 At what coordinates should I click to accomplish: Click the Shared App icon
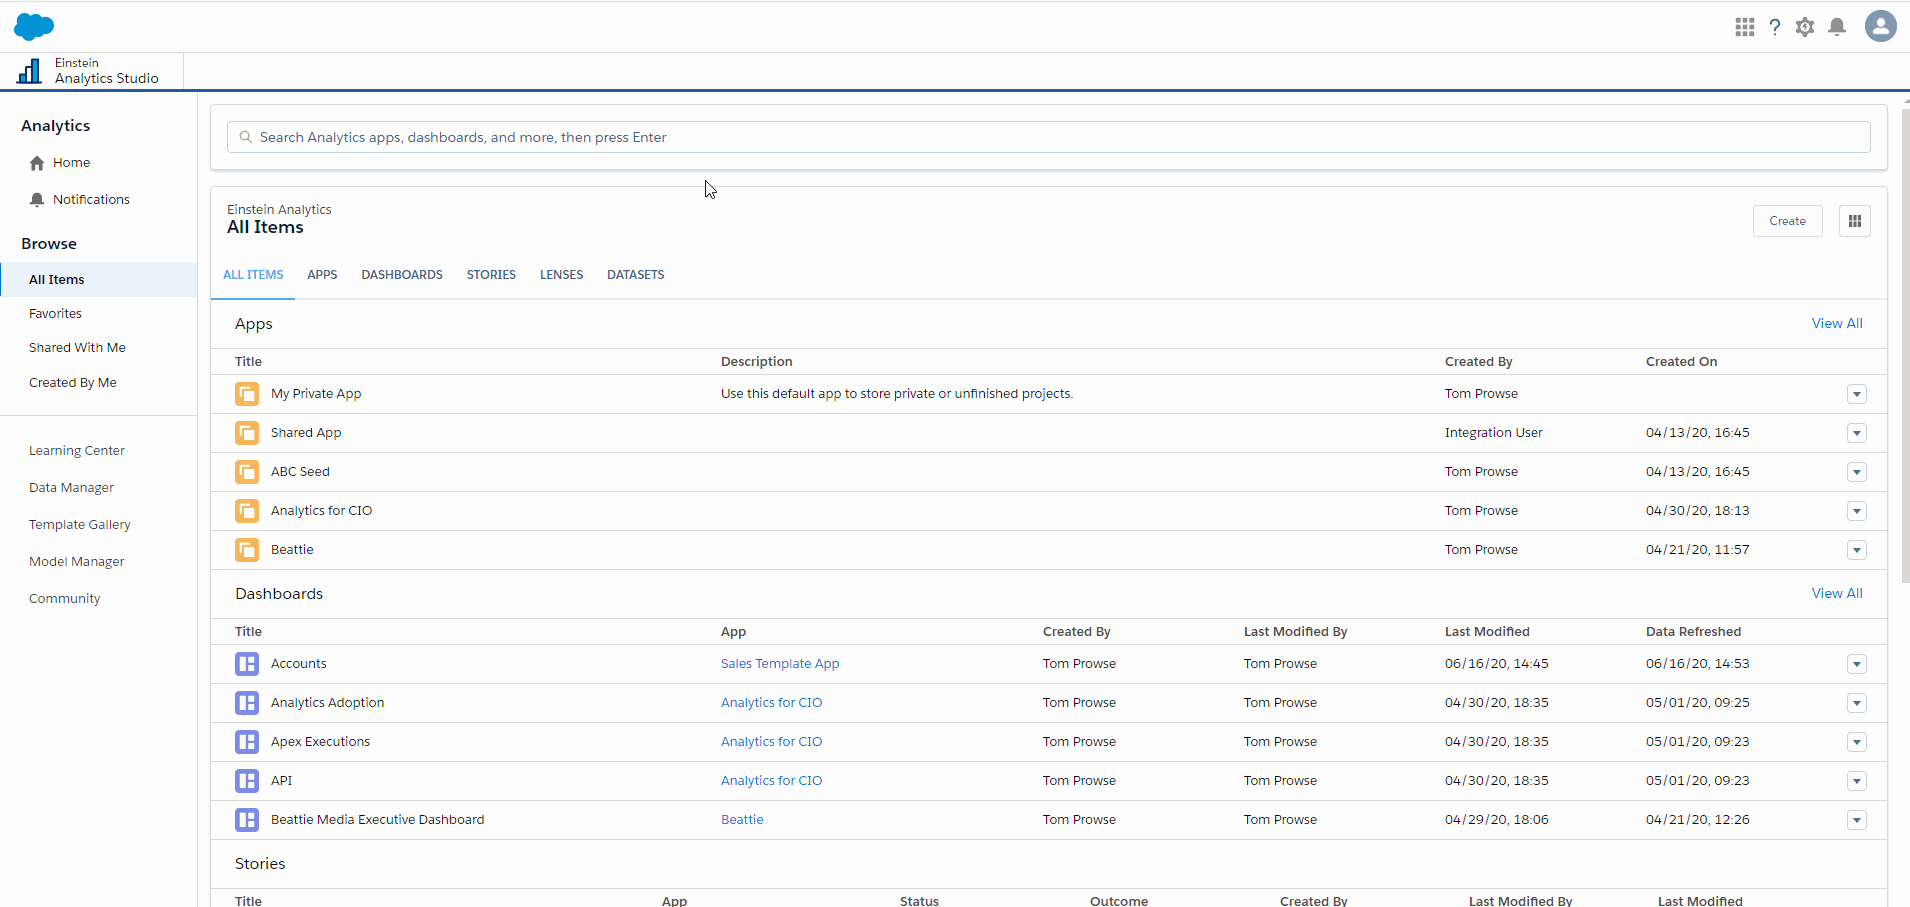tap(247, 433)
